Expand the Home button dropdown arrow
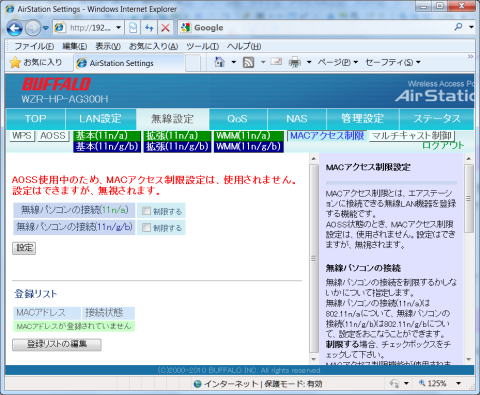480x395 pixels. coord(233,62)
